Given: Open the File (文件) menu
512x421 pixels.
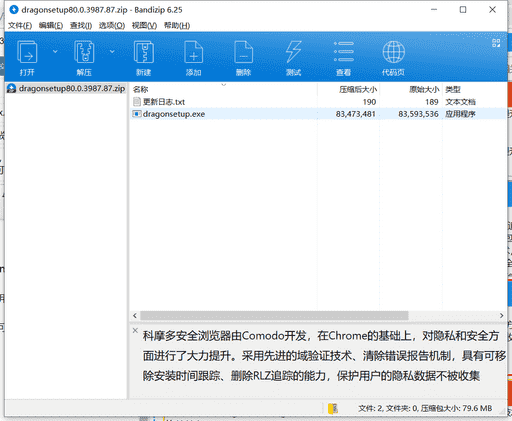Looking at the screenshot, I should (x=20, y=26).
